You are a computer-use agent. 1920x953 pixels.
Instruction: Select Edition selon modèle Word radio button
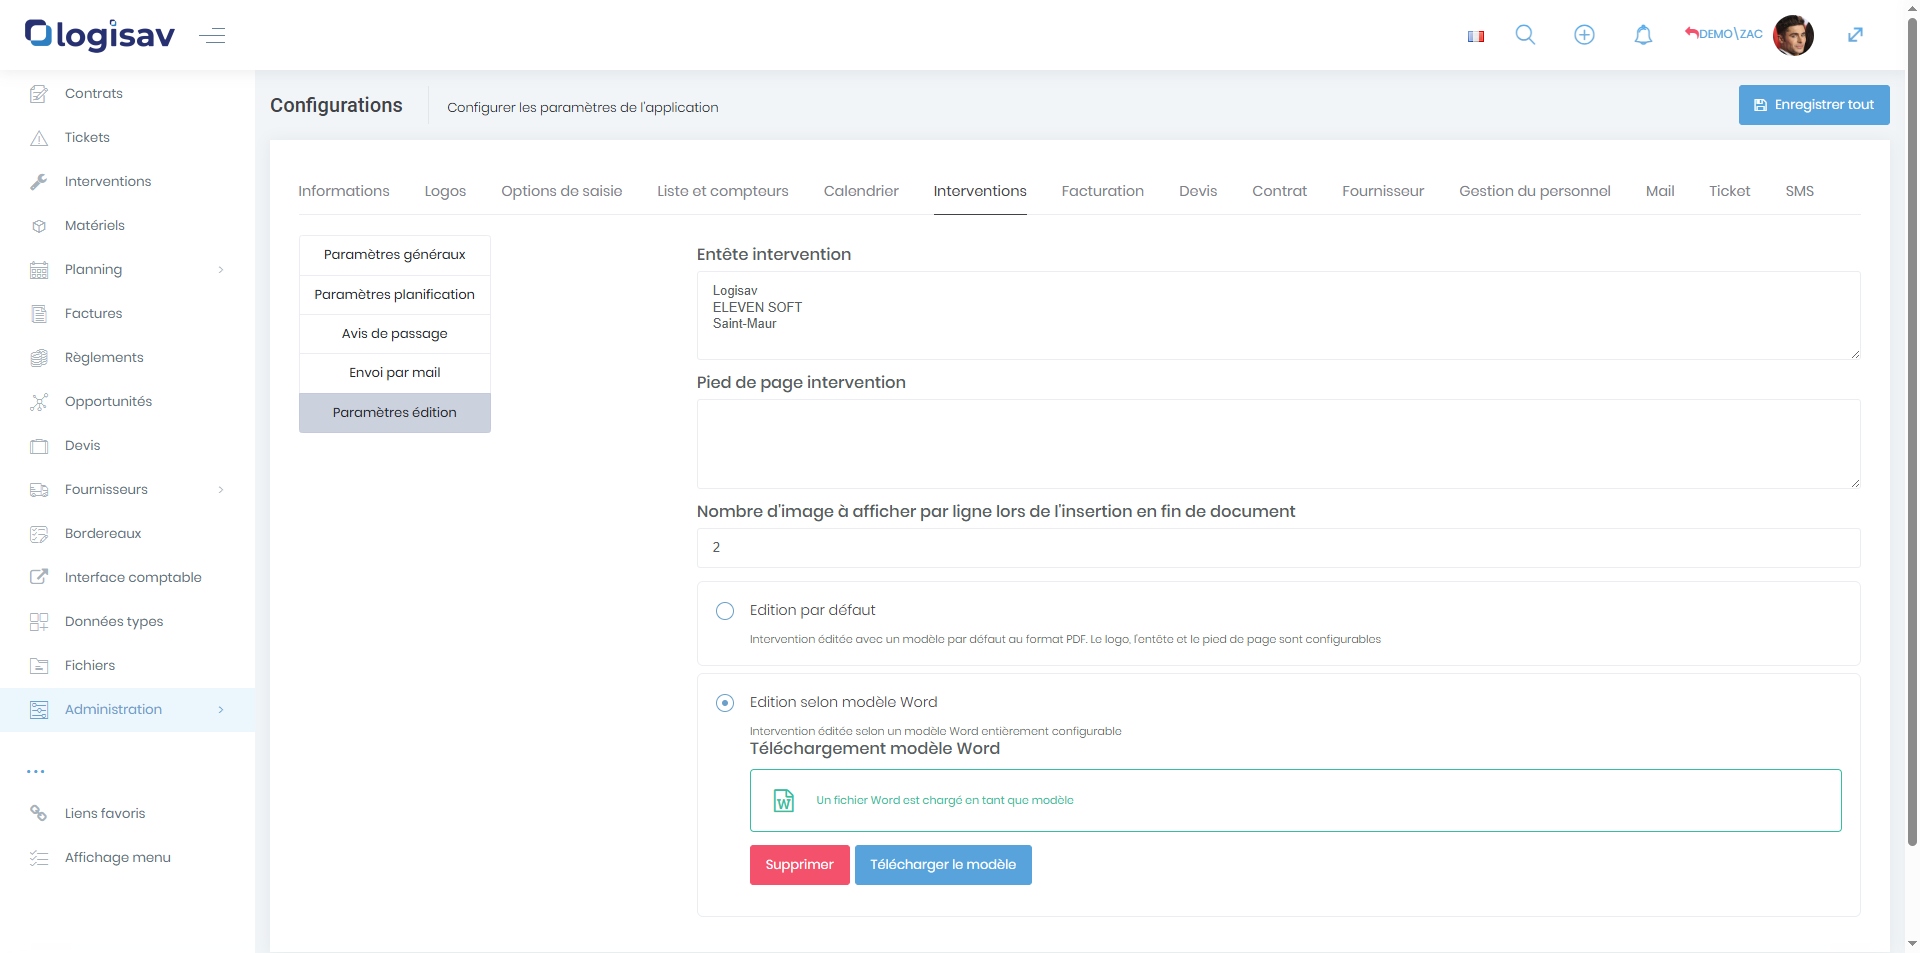point(725,703)
